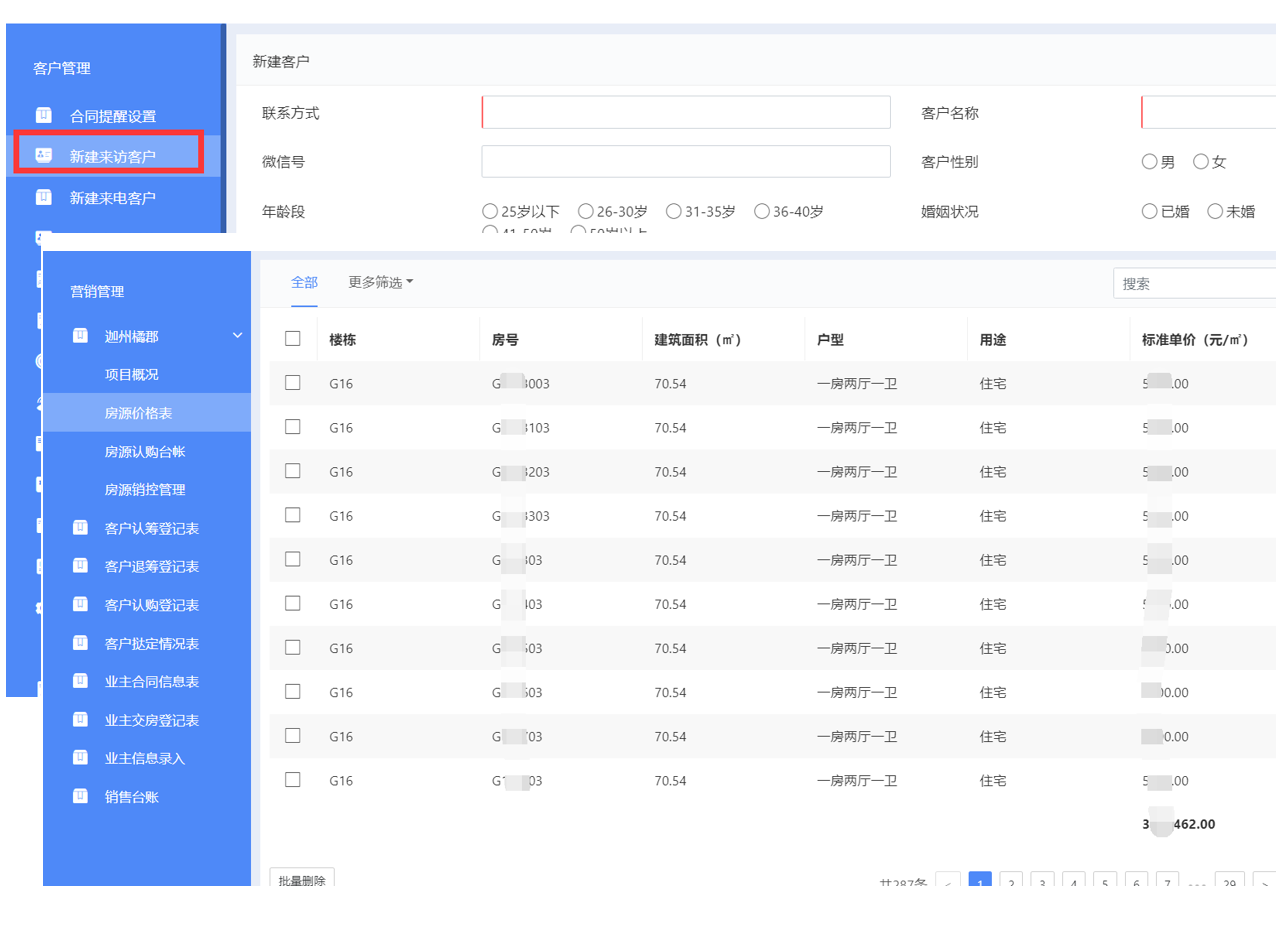Click the icon beside 业主合同信息表
Viewport: 1276px width, 928px height.
pos(80,681)
